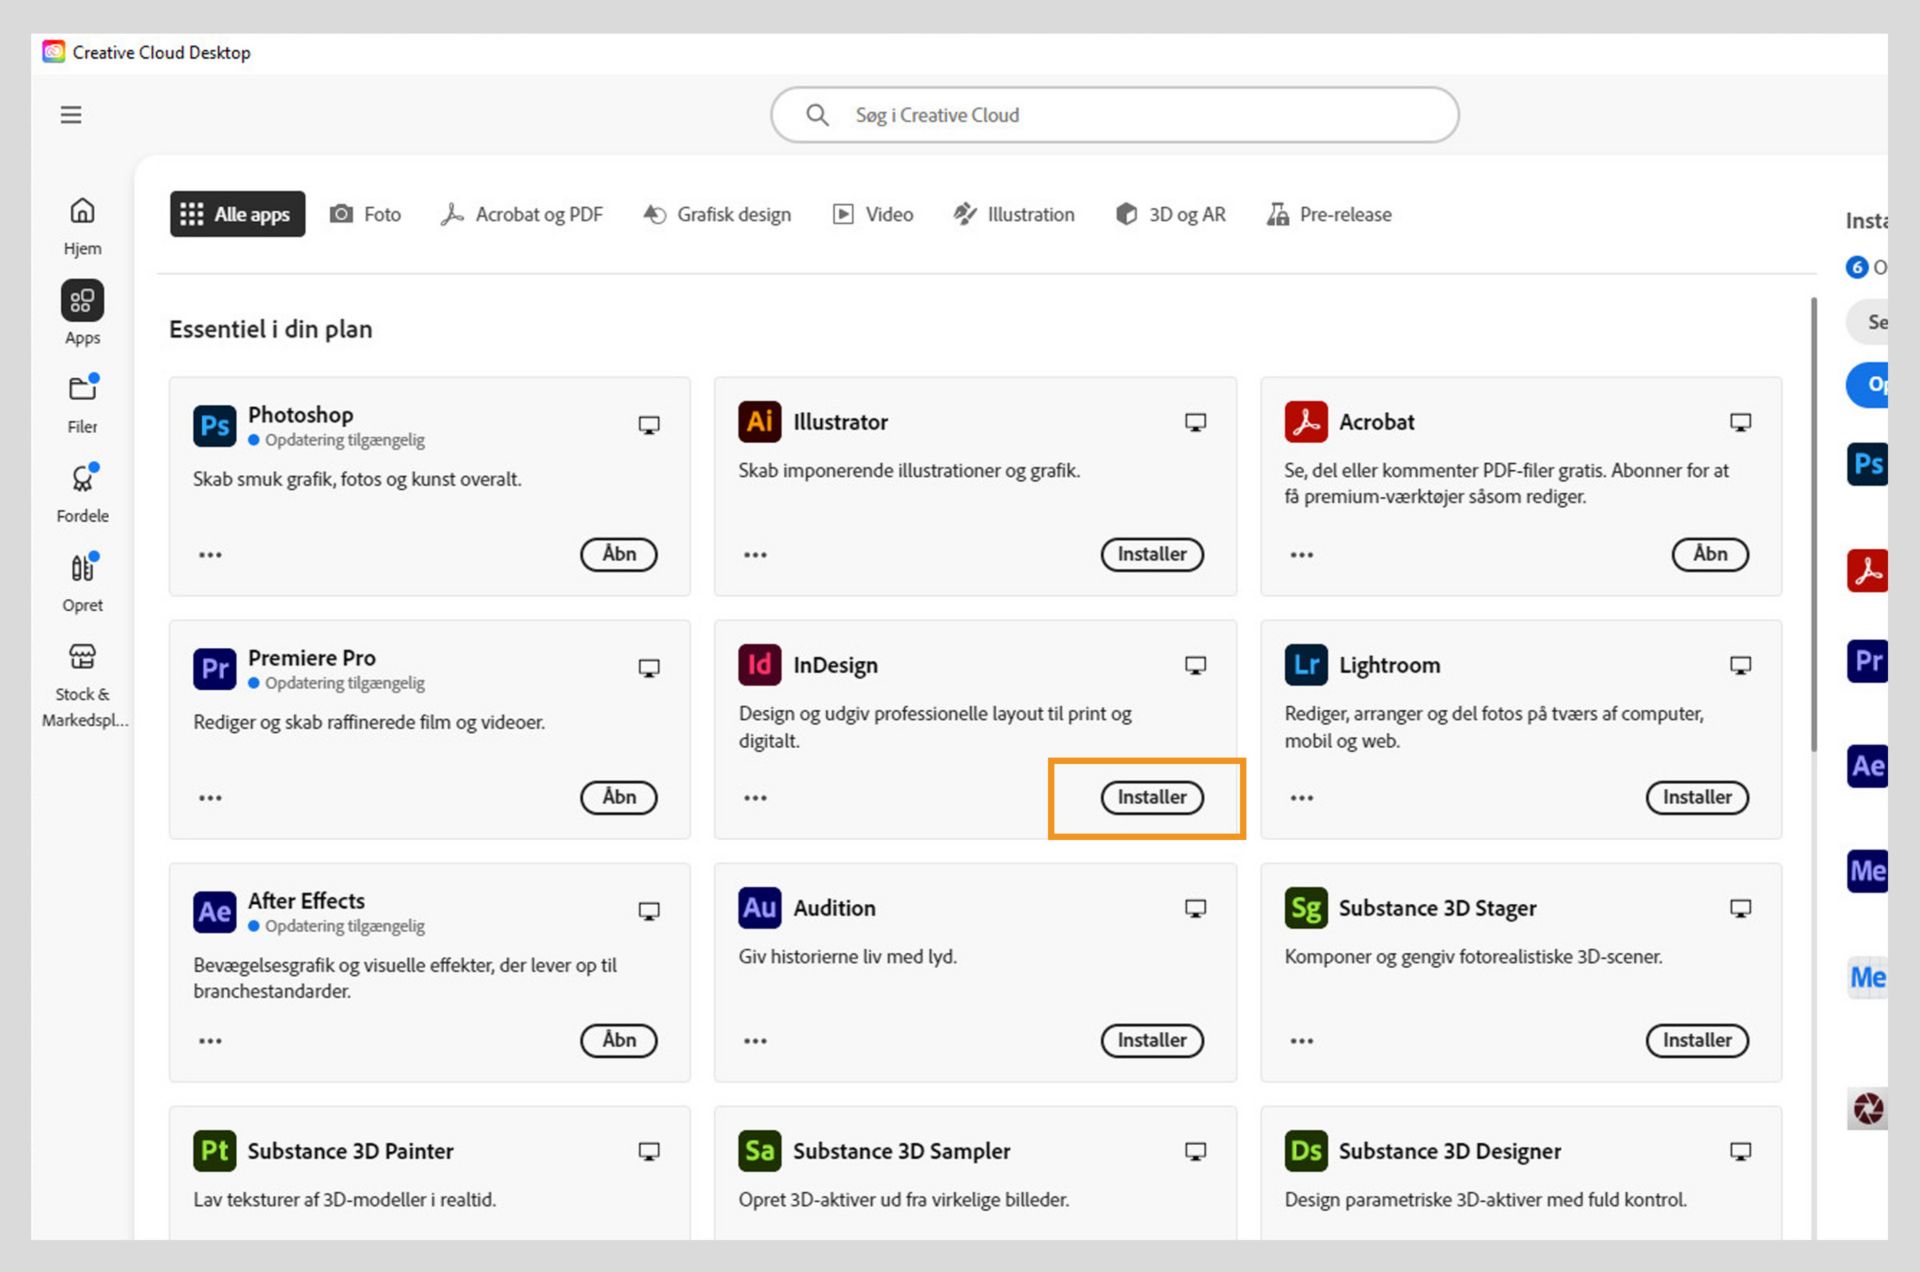
Task: Open Photoshop with the Åbn button
Action: 618,554
